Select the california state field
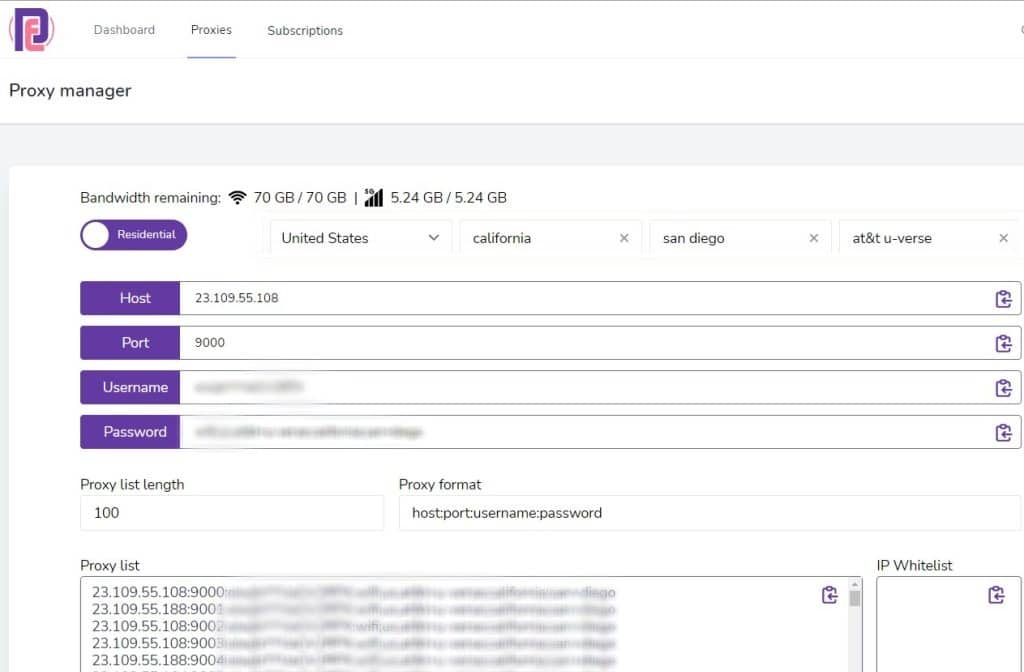This screenshot has width=1024, height=672. pos(551,238)
